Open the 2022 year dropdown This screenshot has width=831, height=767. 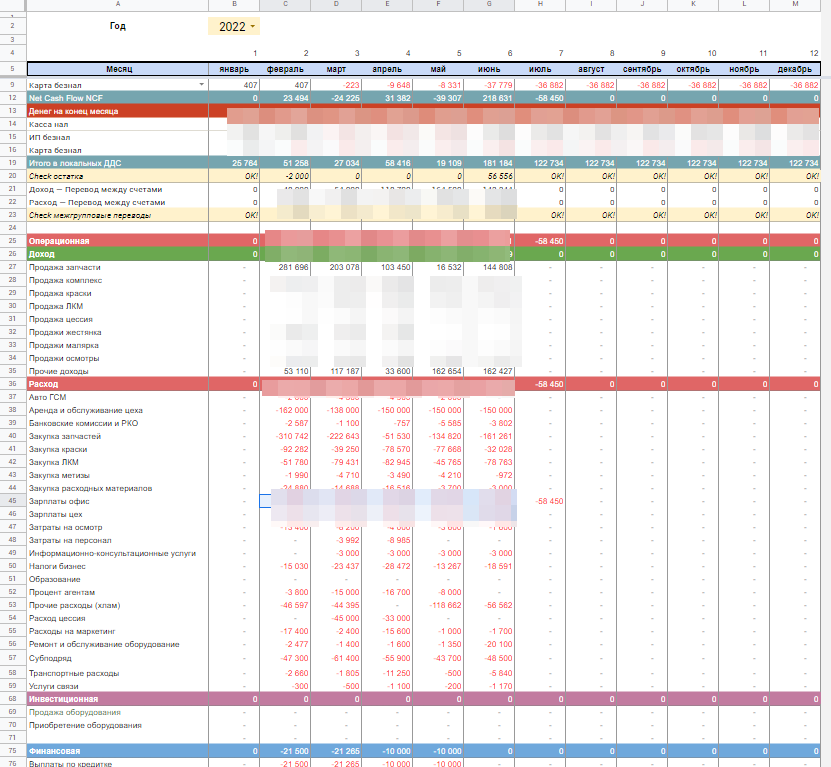coord(252,27)
